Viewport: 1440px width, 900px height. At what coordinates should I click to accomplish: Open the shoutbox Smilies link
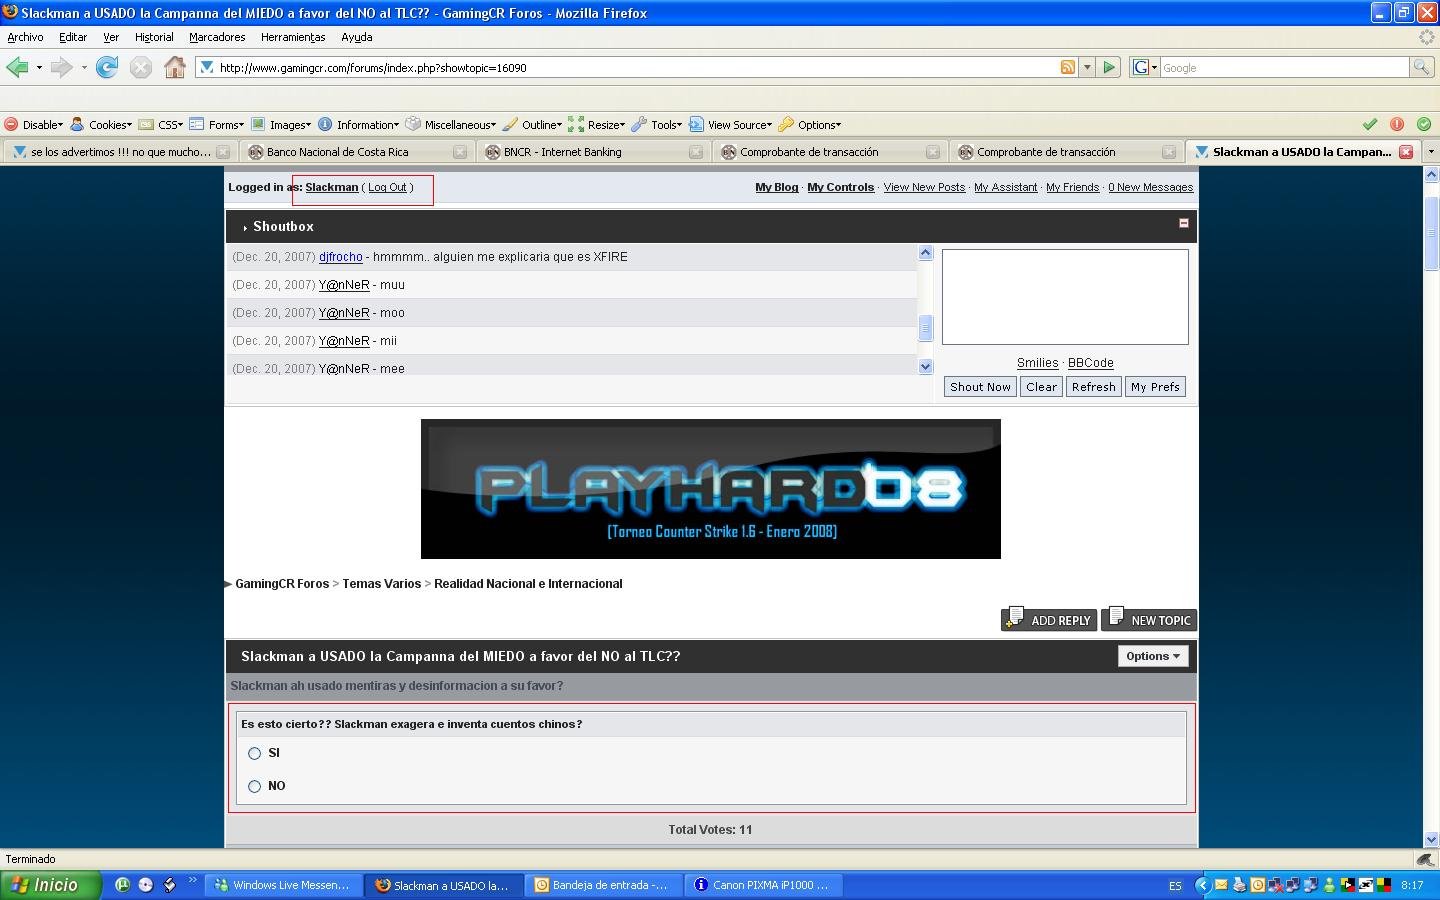tap(1037, 363)
